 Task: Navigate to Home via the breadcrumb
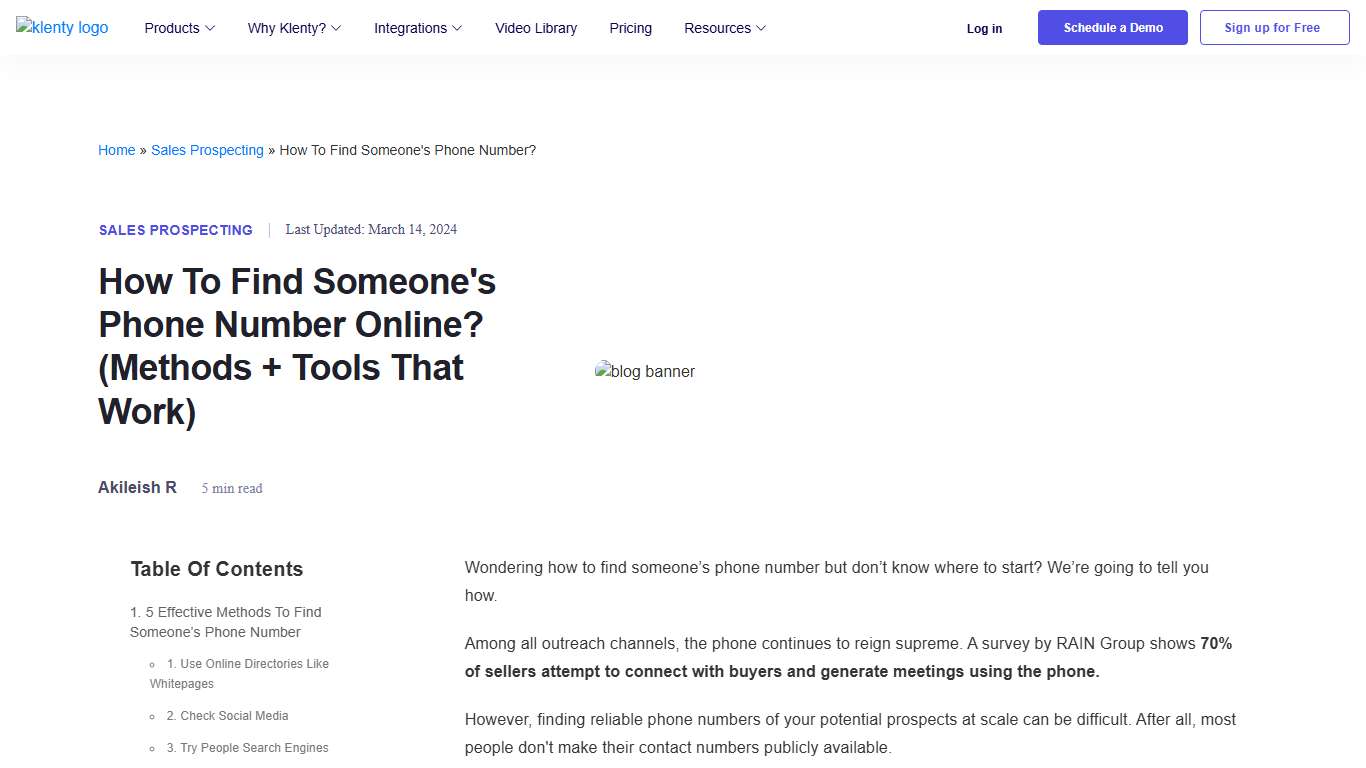pos(116,150)
